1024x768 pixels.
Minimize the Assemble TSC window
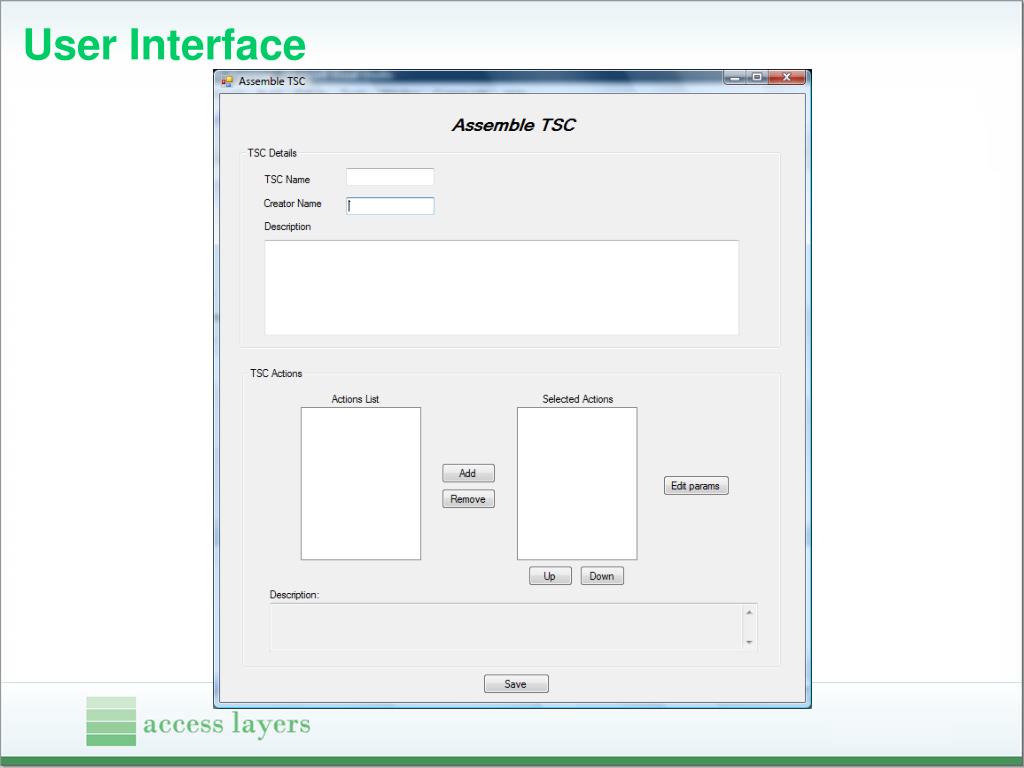735,77
